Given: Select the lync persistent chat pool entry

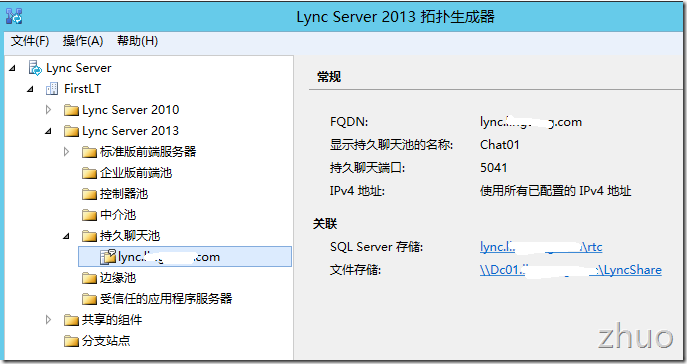Looking at the screenshot, I should pyautogui.click(x=184, y=257).
